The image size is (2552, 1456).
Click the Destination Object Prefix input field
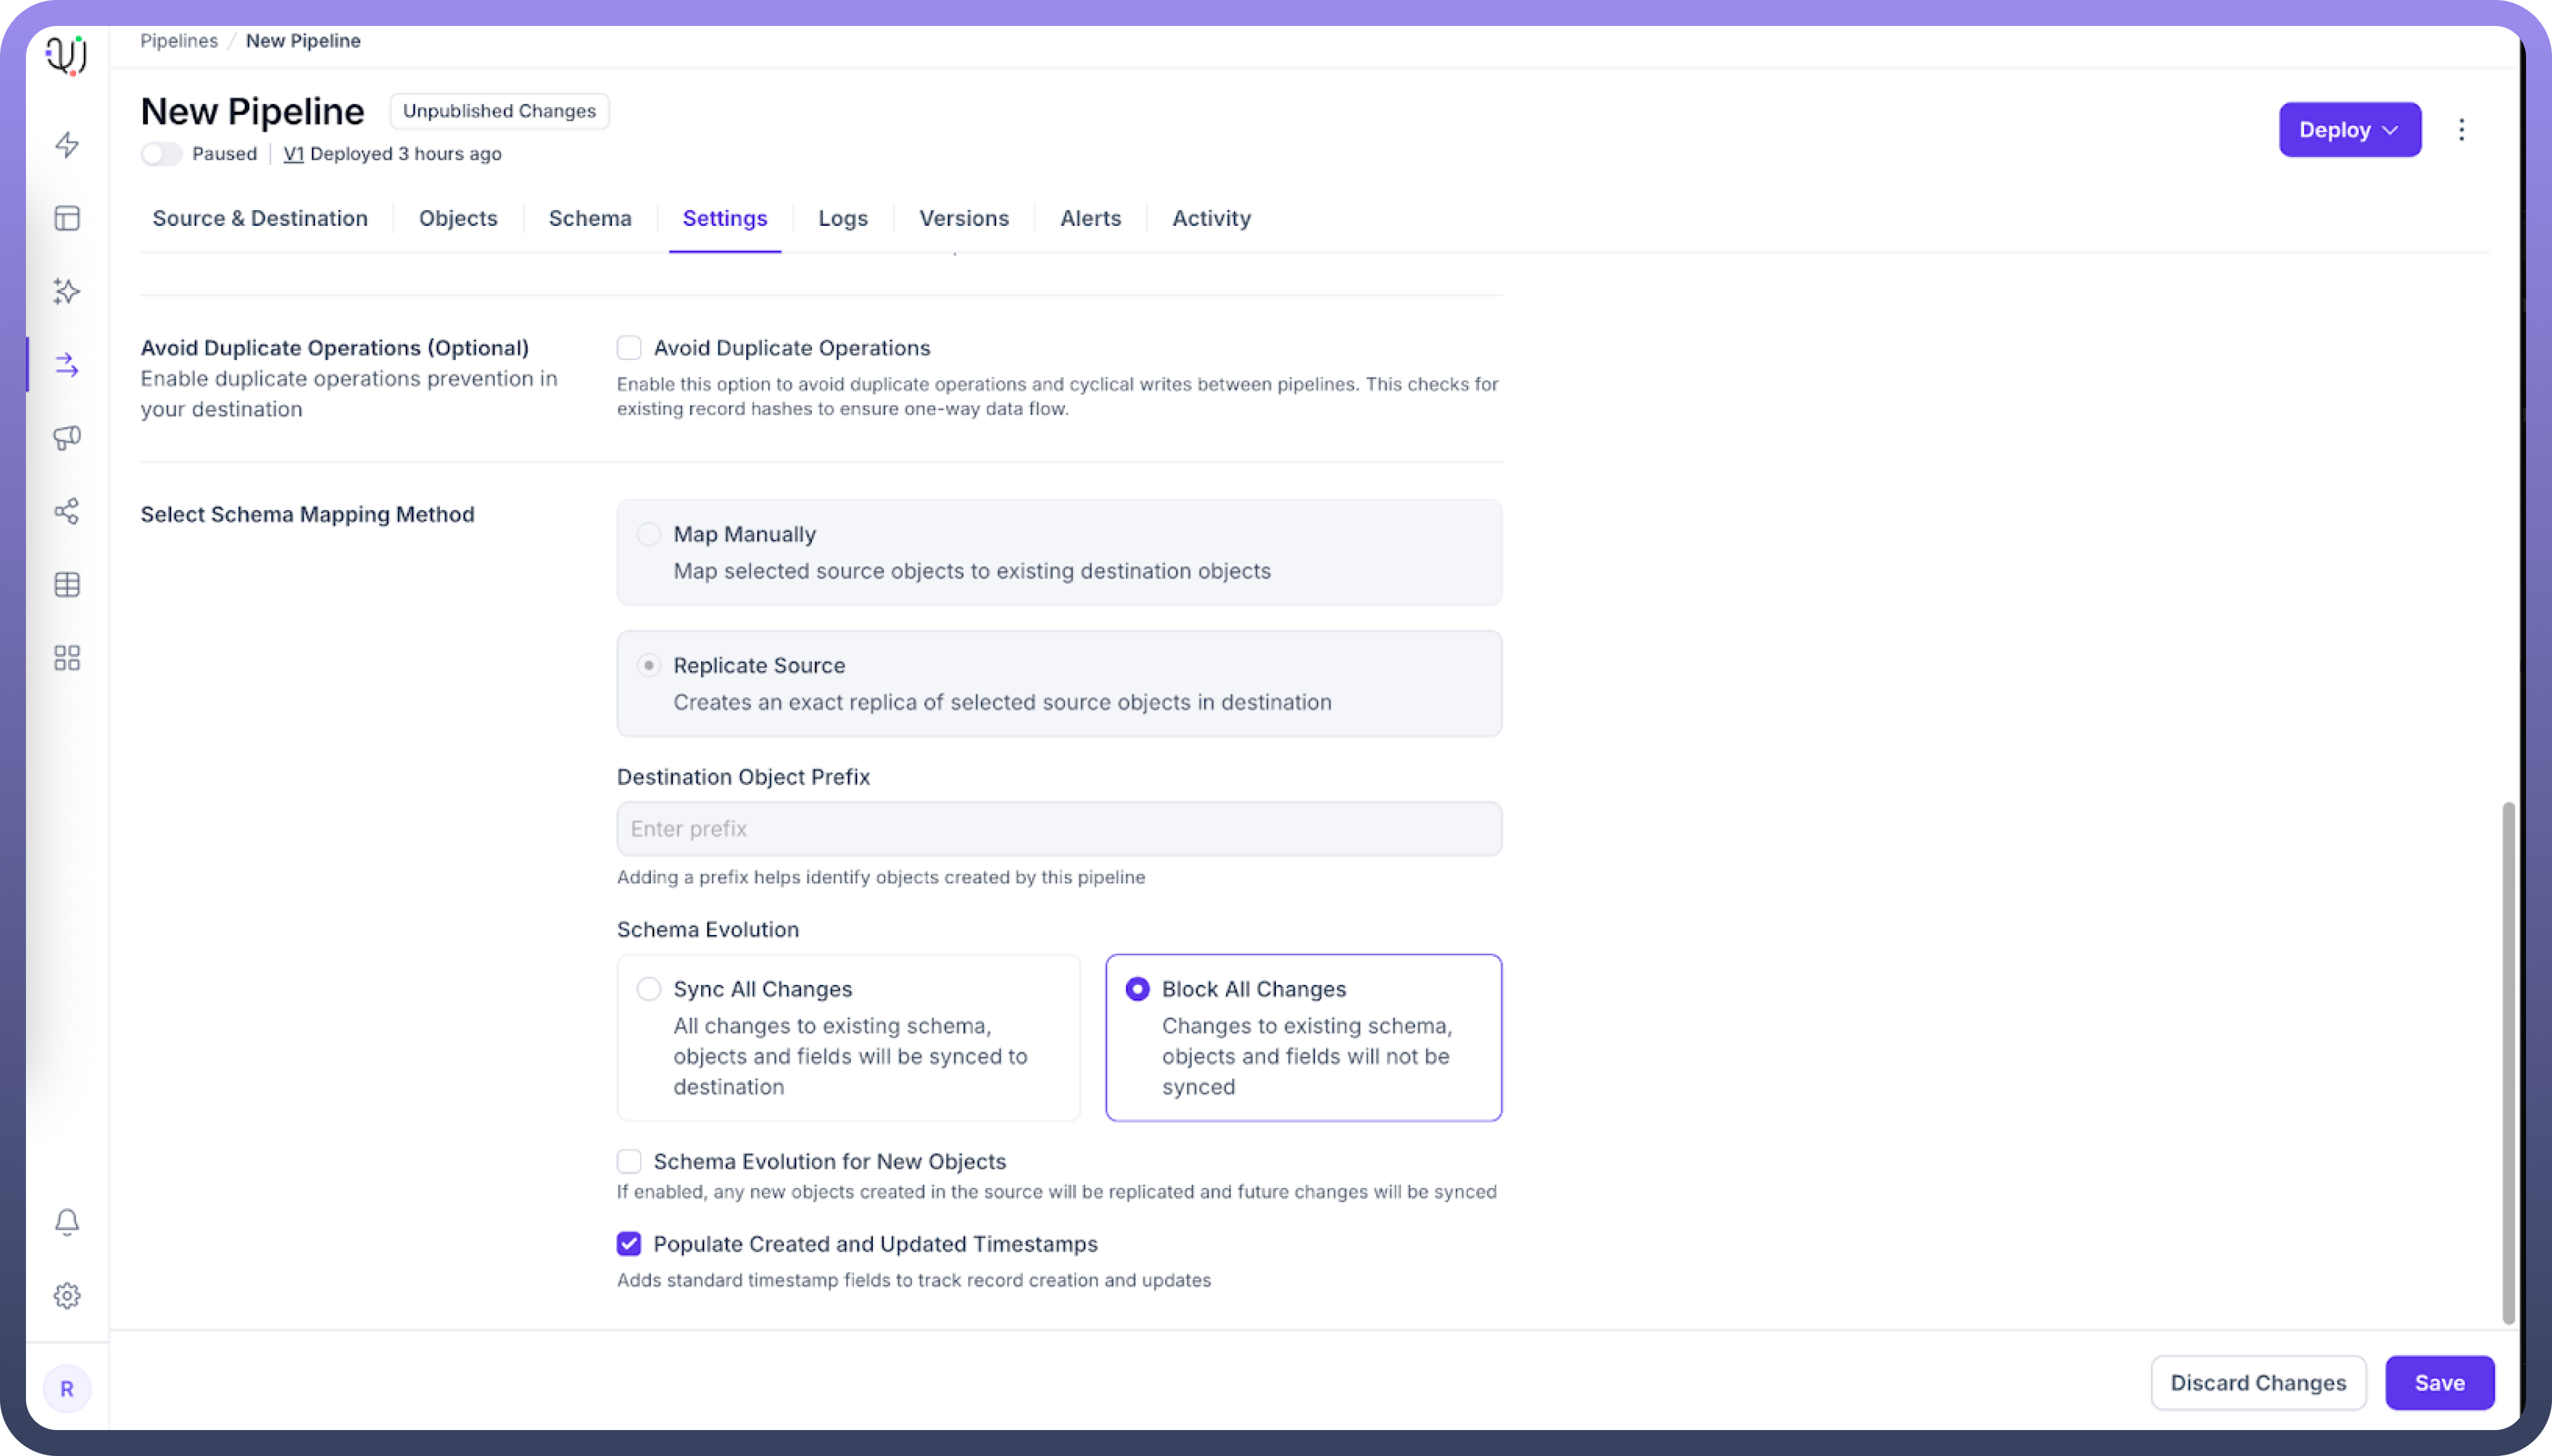tap(1059, 829)
